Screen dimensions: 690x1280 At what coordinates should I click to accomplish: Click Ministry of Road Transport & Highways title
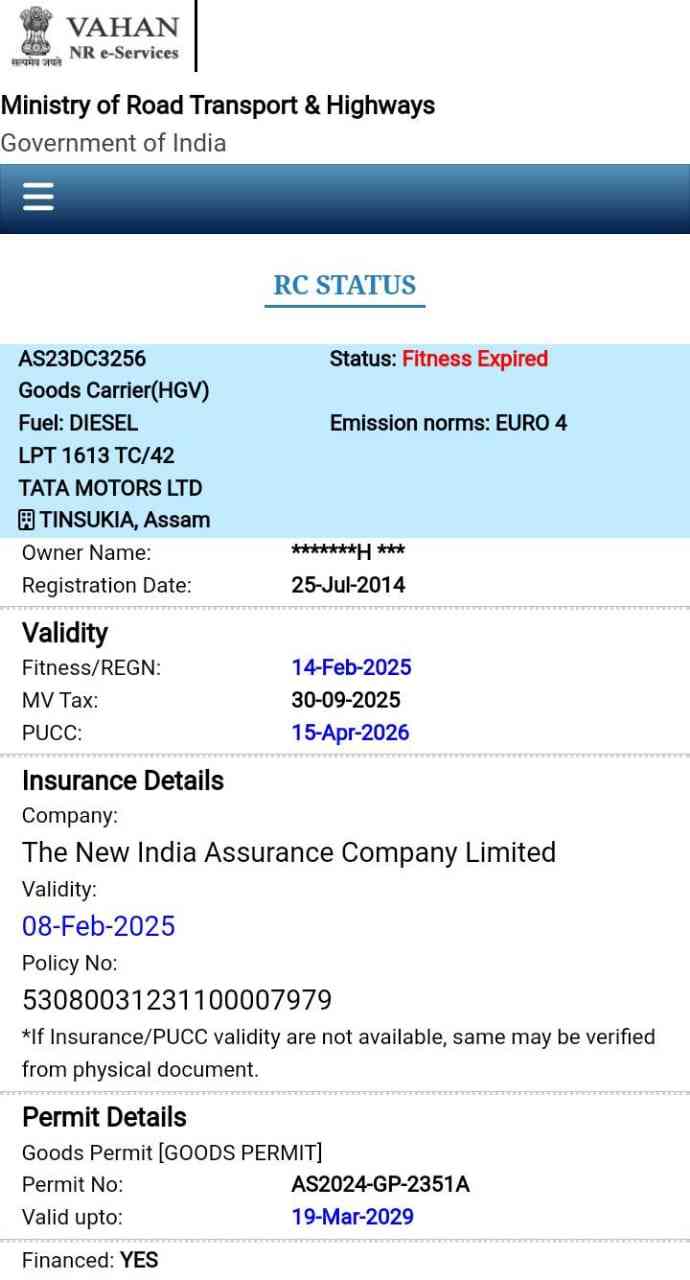[218, 105]
